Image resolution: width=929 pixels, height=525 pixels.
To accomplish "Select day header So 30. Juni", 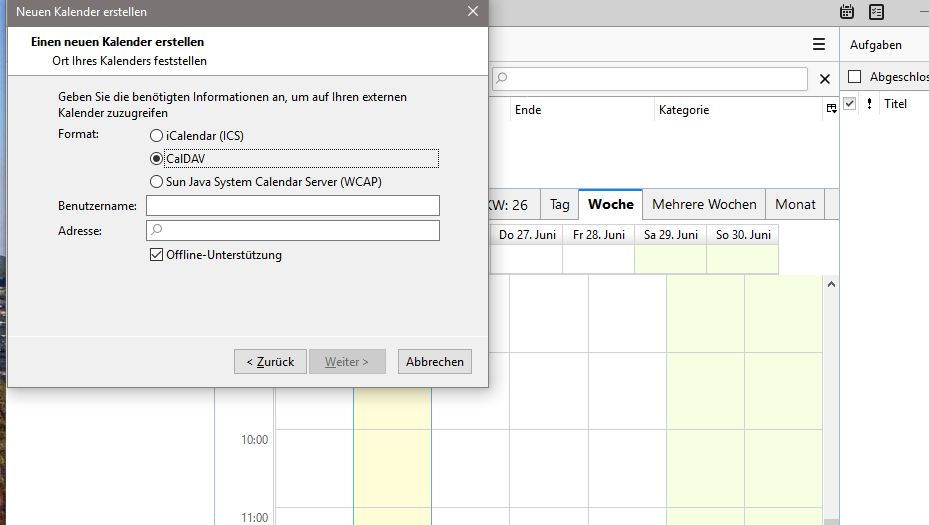I will (x=743, y=235).
